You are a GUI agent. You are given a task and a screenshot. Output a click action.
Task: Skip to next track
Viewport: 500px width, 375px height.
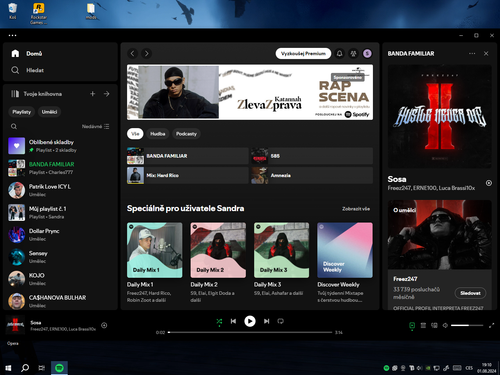tap(266, 321)
